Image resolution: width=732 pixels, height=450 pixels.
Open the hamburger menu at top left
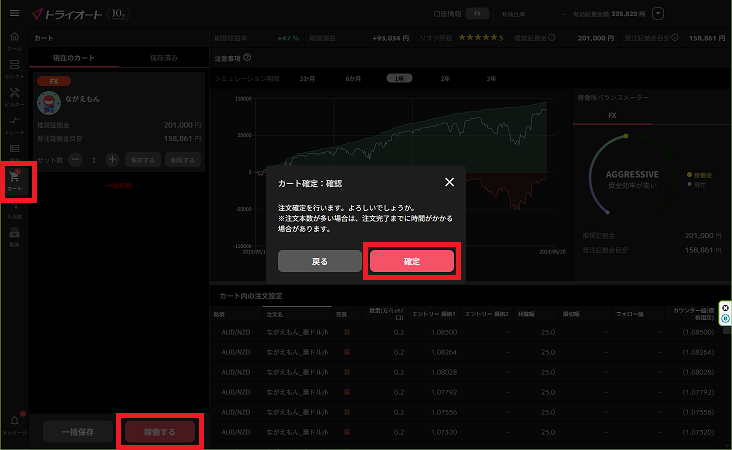(14, 13)
